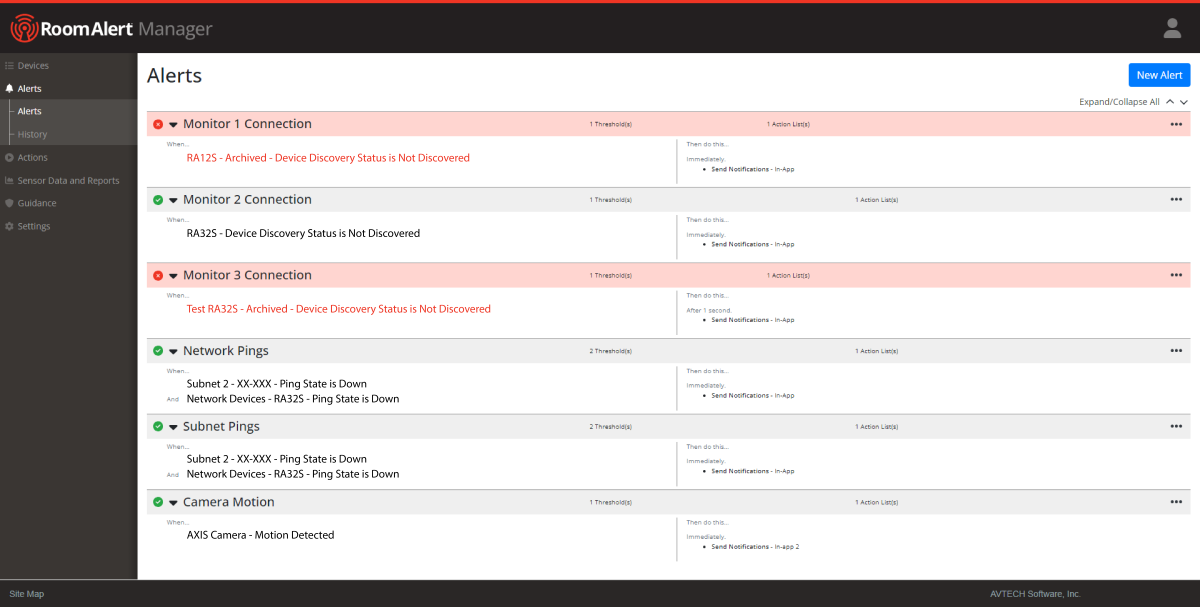Image resolution: width=1200 pixels, height=607 pixels.
Task: Select the Actions sidebar item
Action: [x=31, y=157]
